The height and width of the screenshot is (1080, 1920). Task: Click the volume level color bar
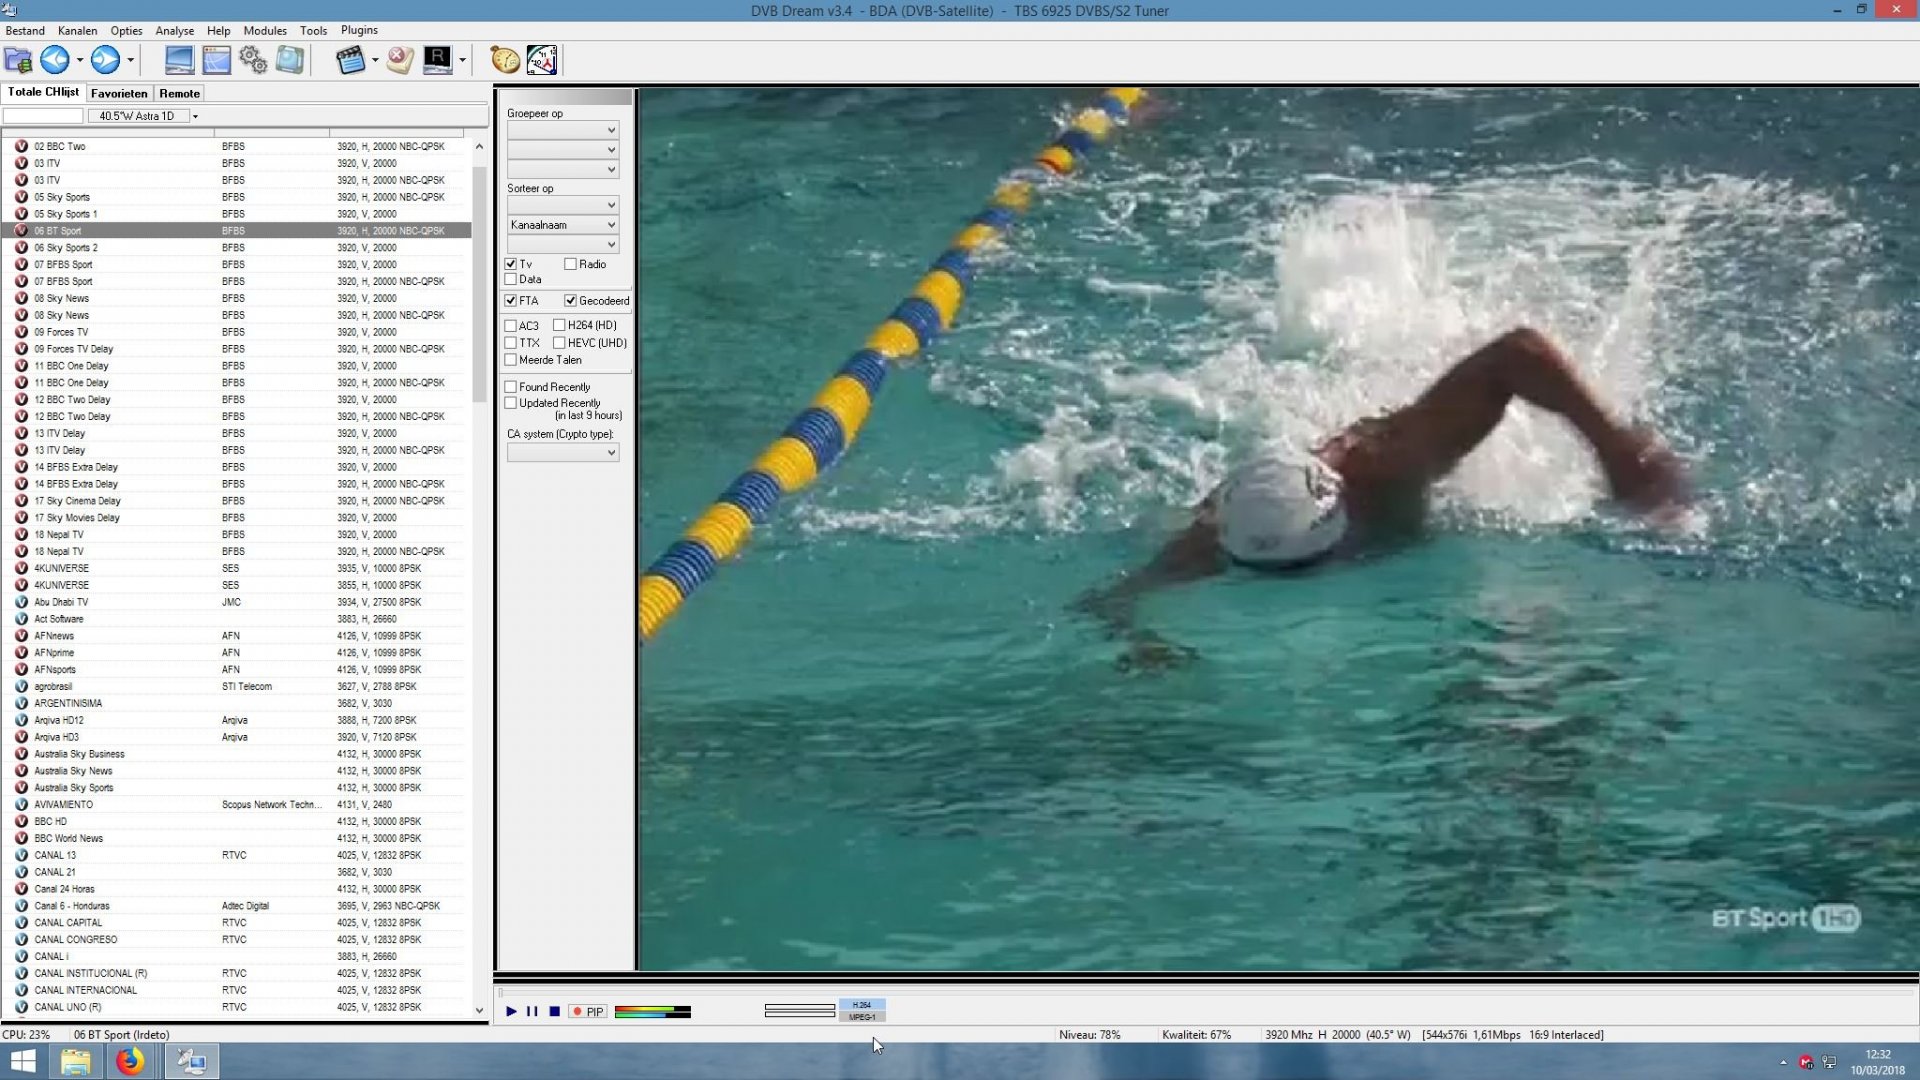[x=652, y=1012]
